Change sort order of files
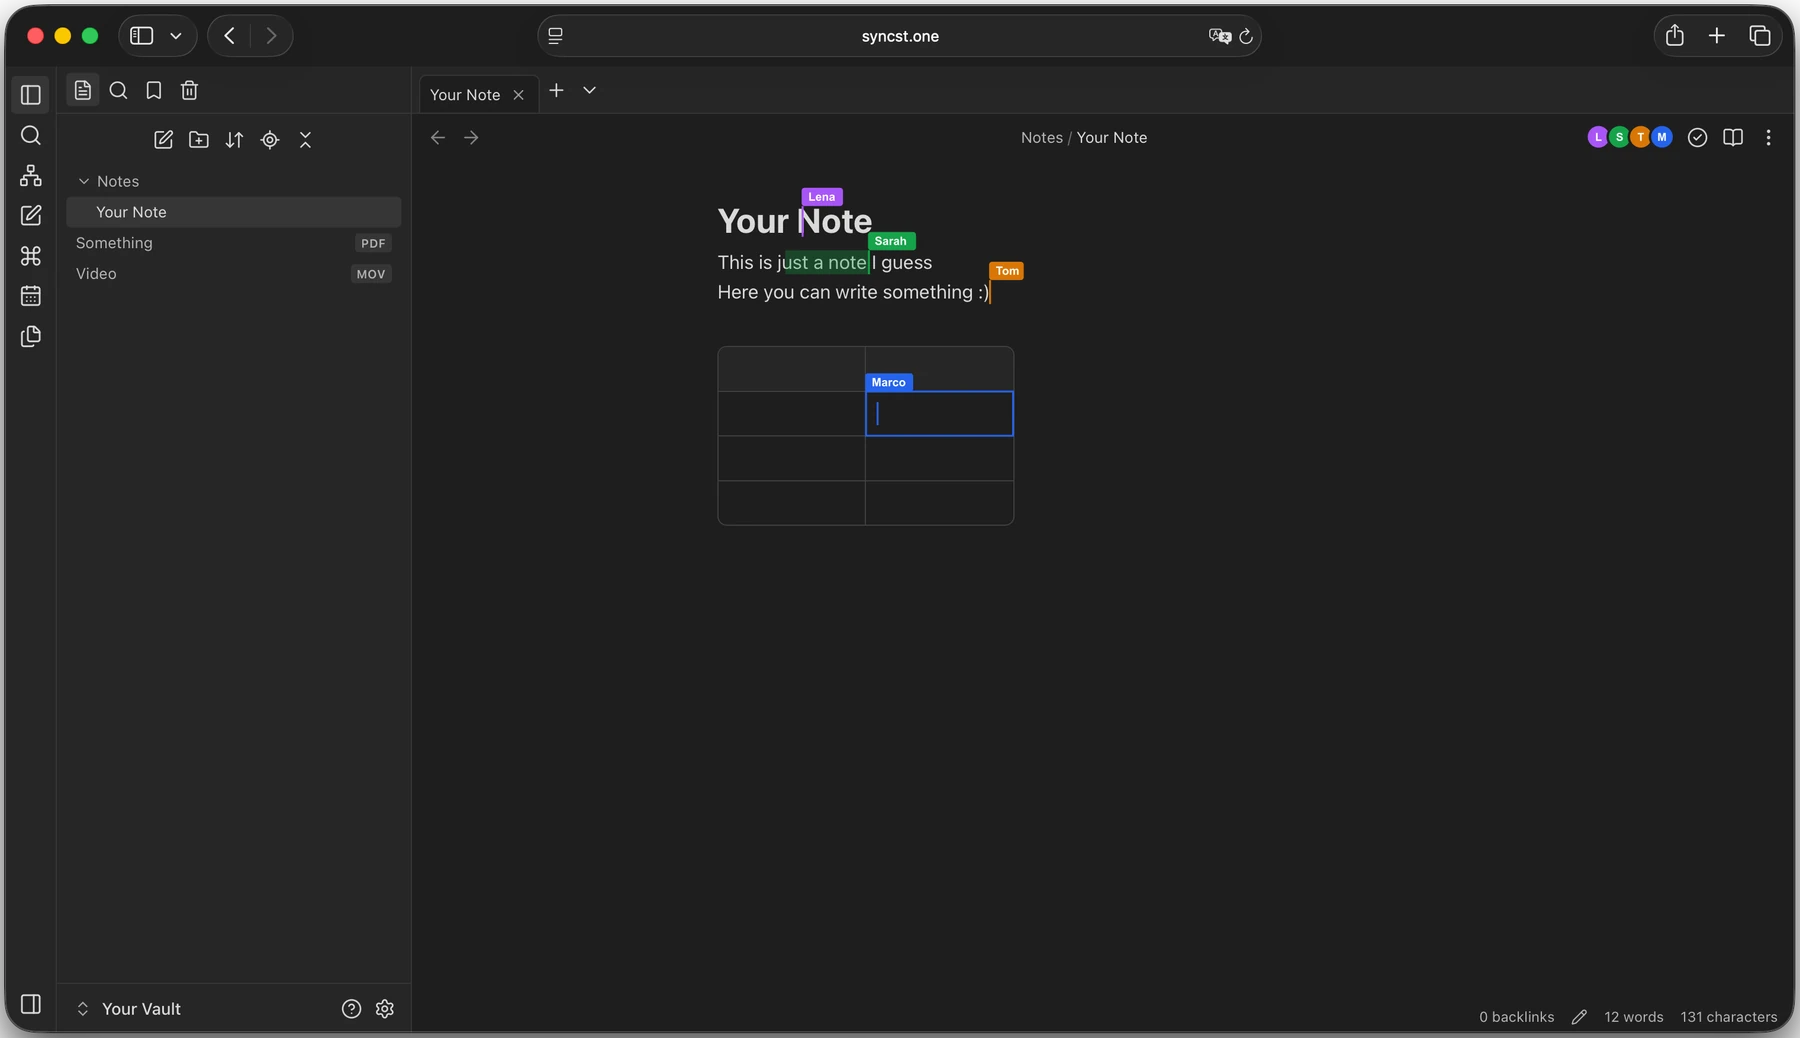 coord(234,140)
